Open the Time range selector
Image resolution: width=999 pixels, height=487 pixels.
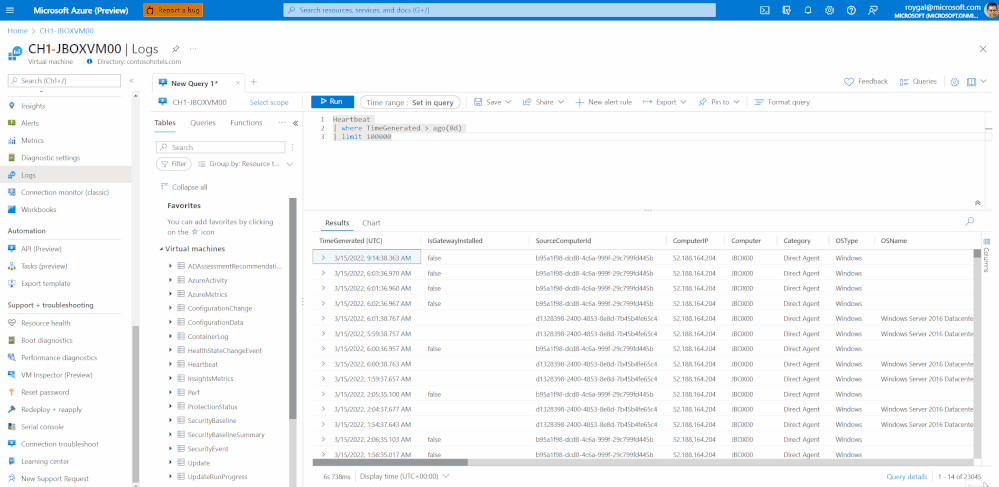pos(410,102)
